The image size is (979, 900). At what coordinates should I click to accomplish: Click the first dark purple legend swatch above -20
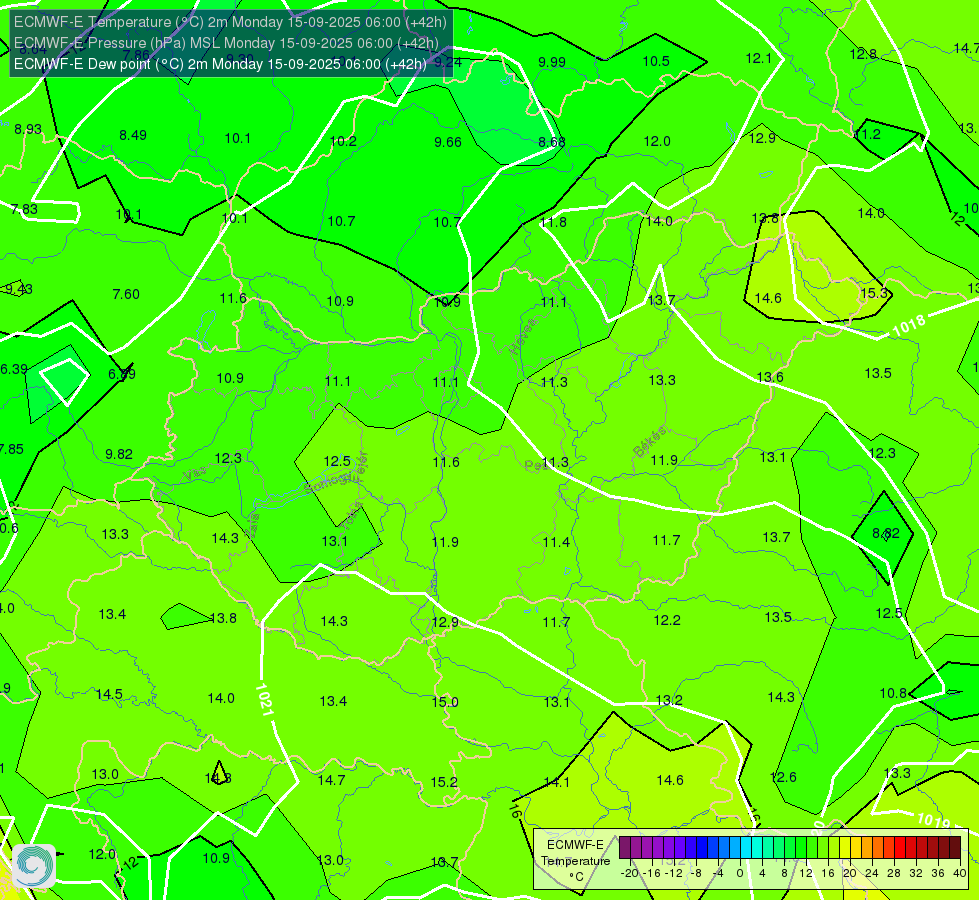click(x=624, y=848)
